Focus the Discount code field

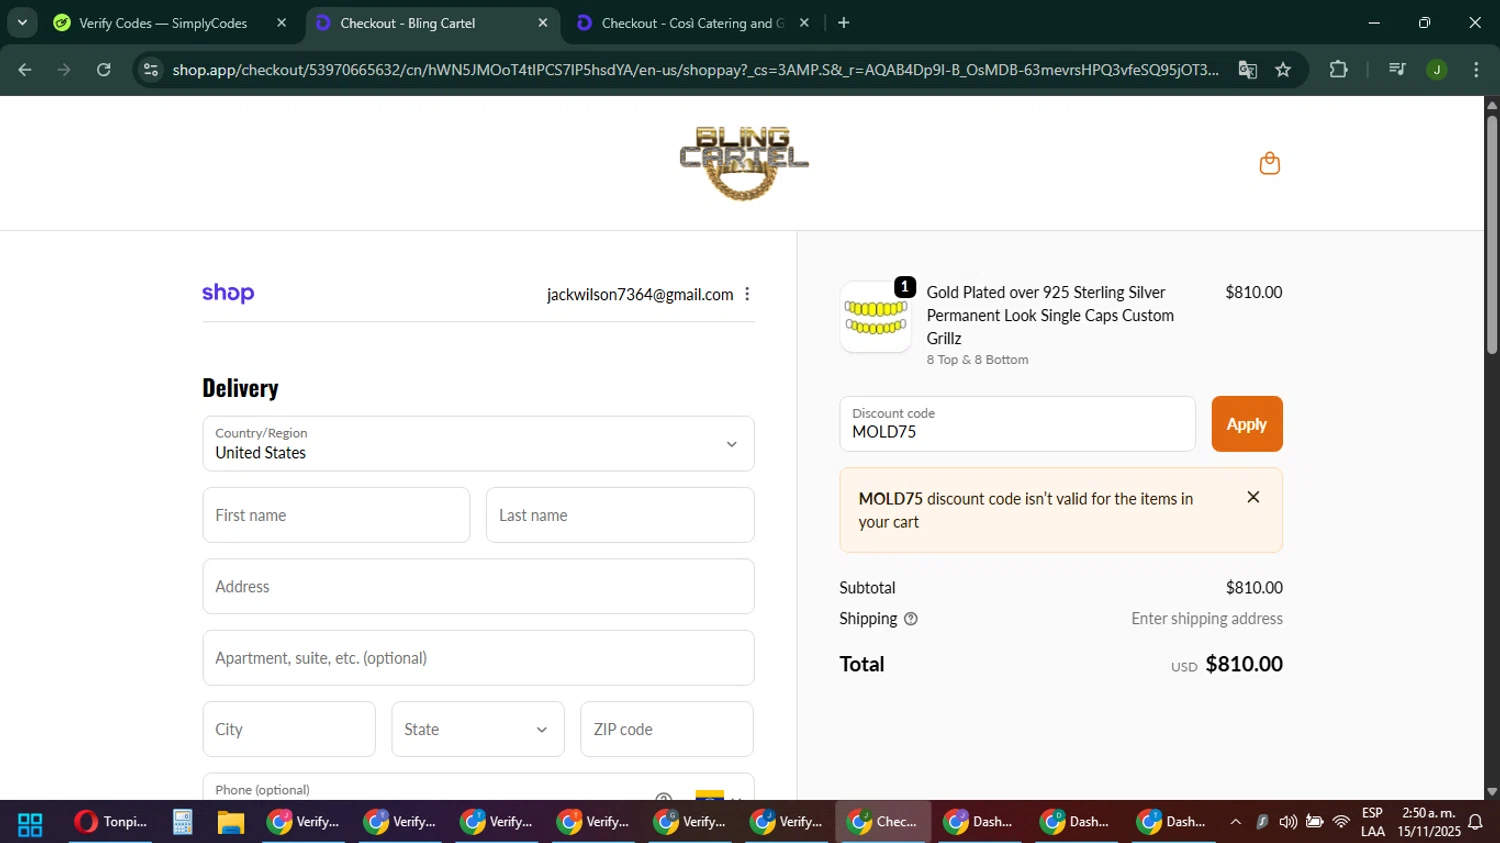[1017, 424]
